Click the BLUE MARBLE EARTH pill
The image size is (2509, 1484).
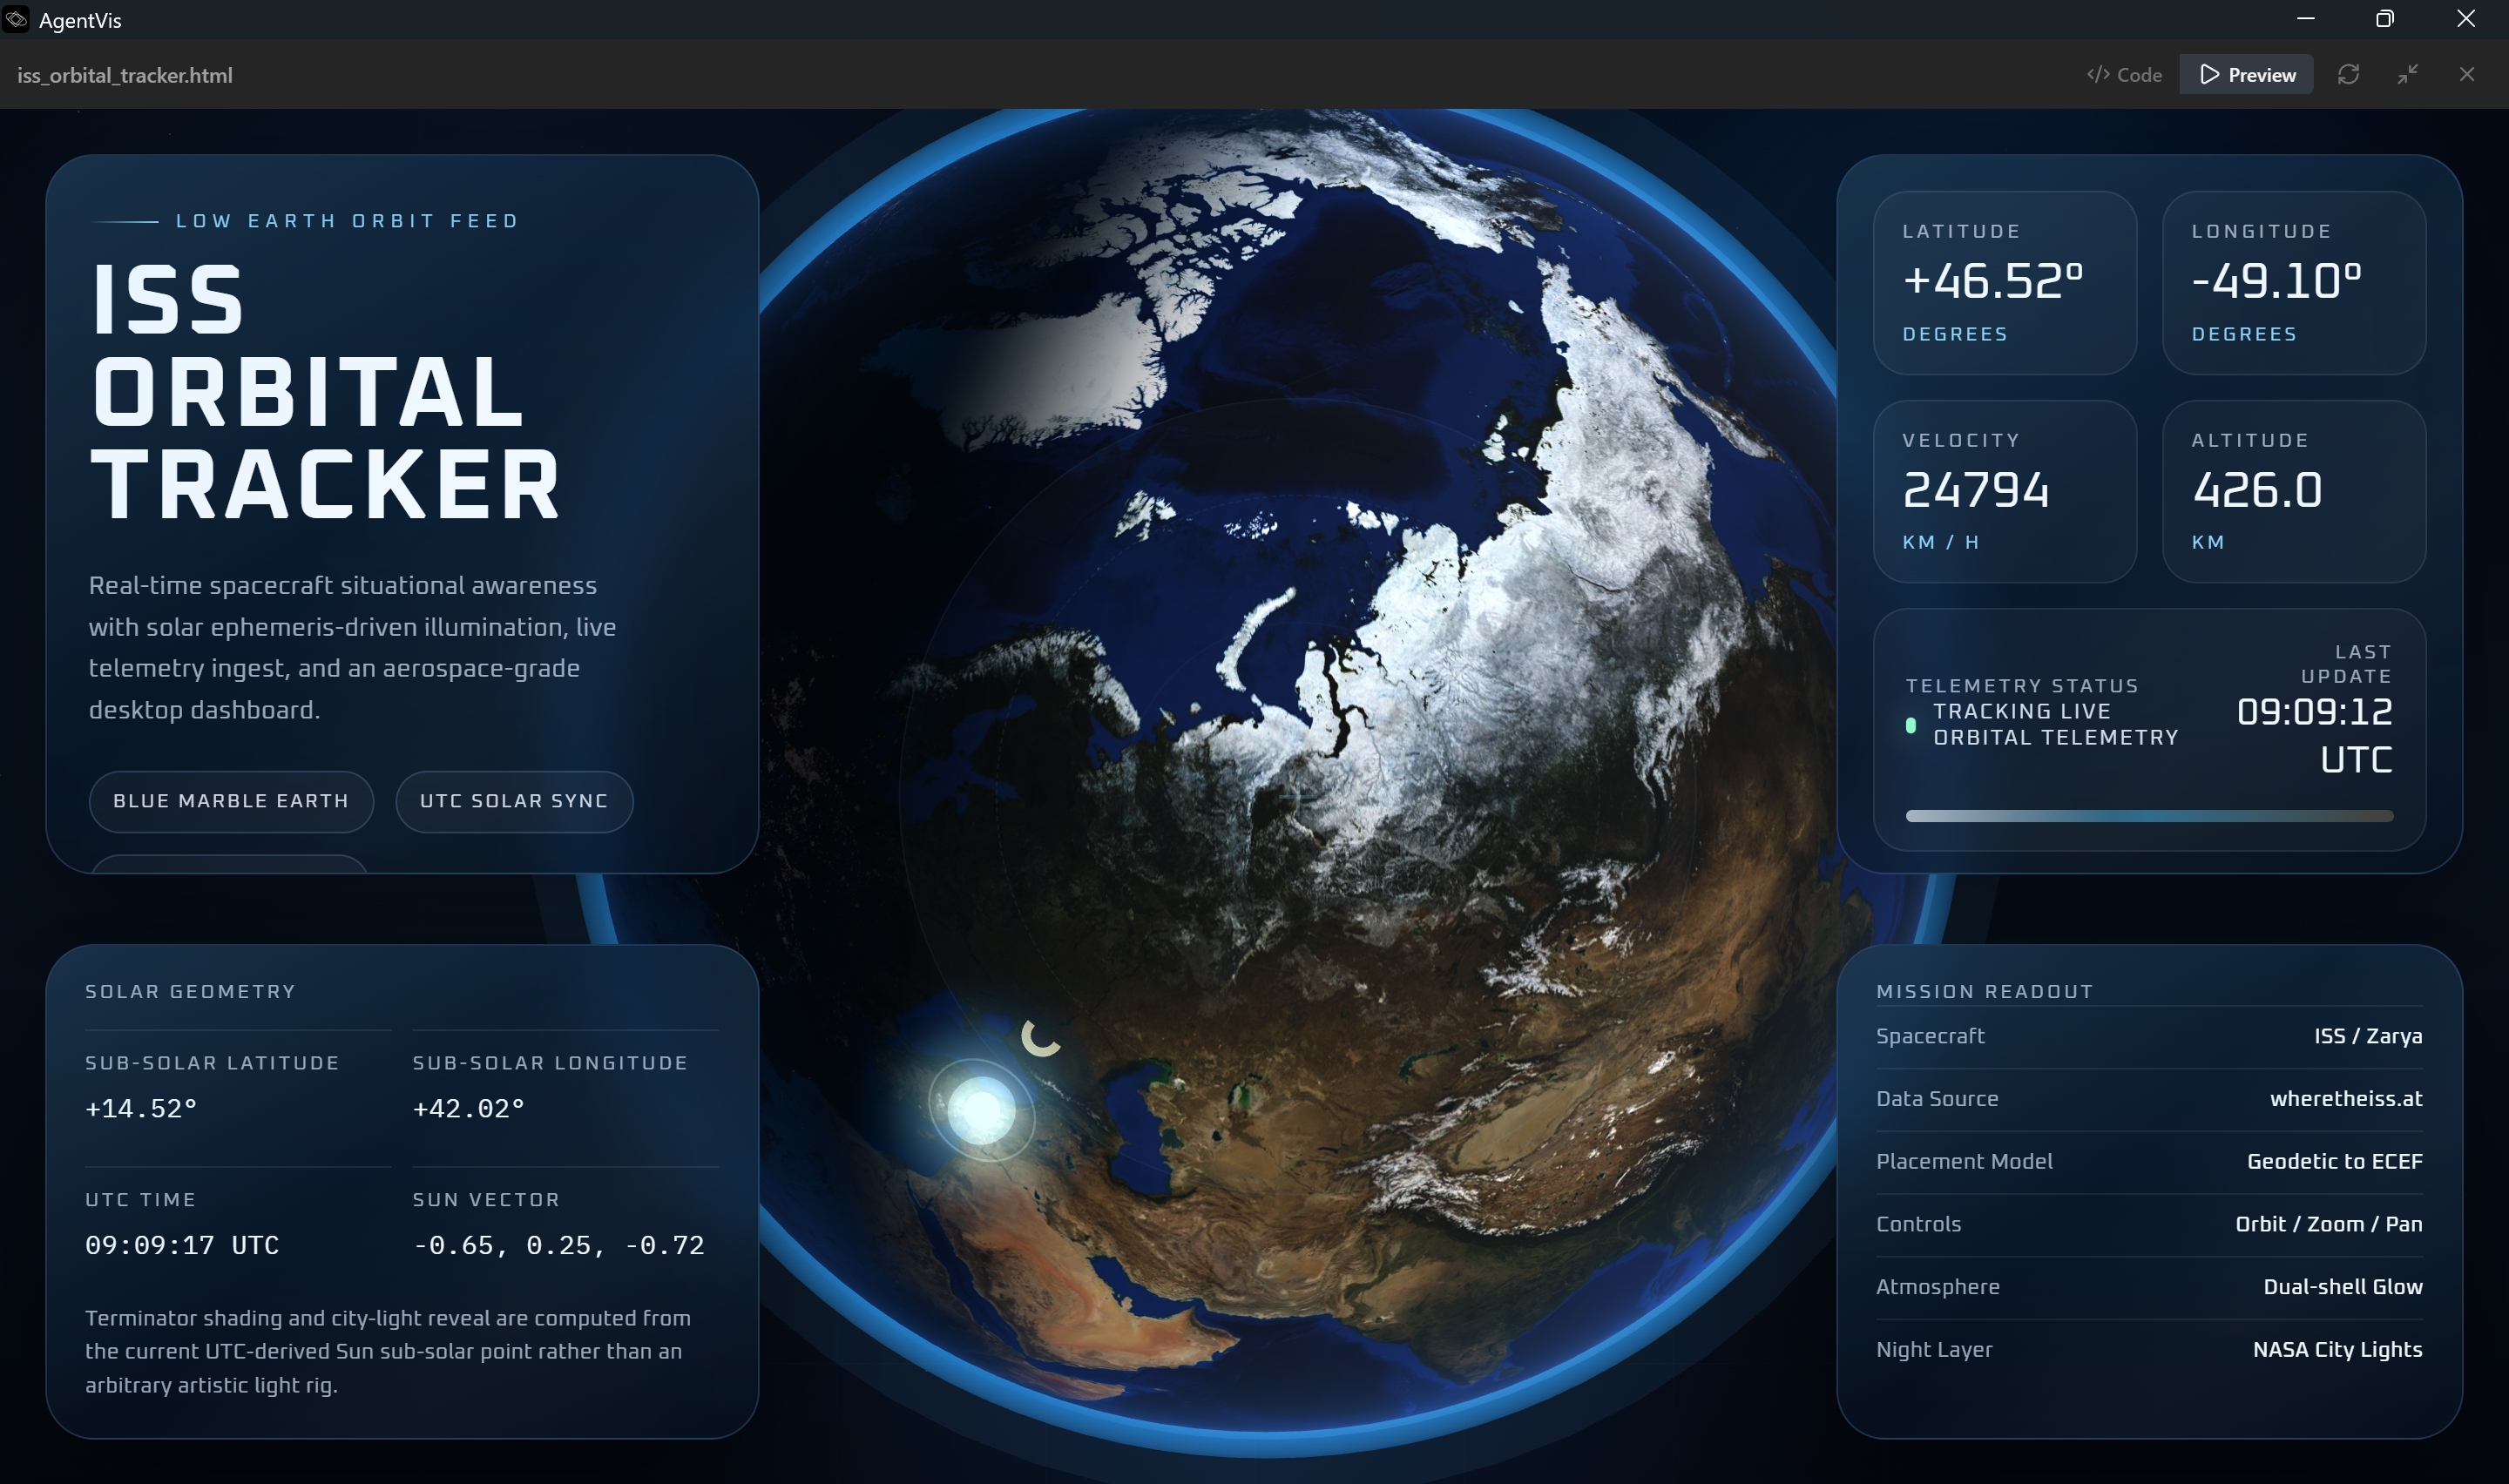pos(231,801)
